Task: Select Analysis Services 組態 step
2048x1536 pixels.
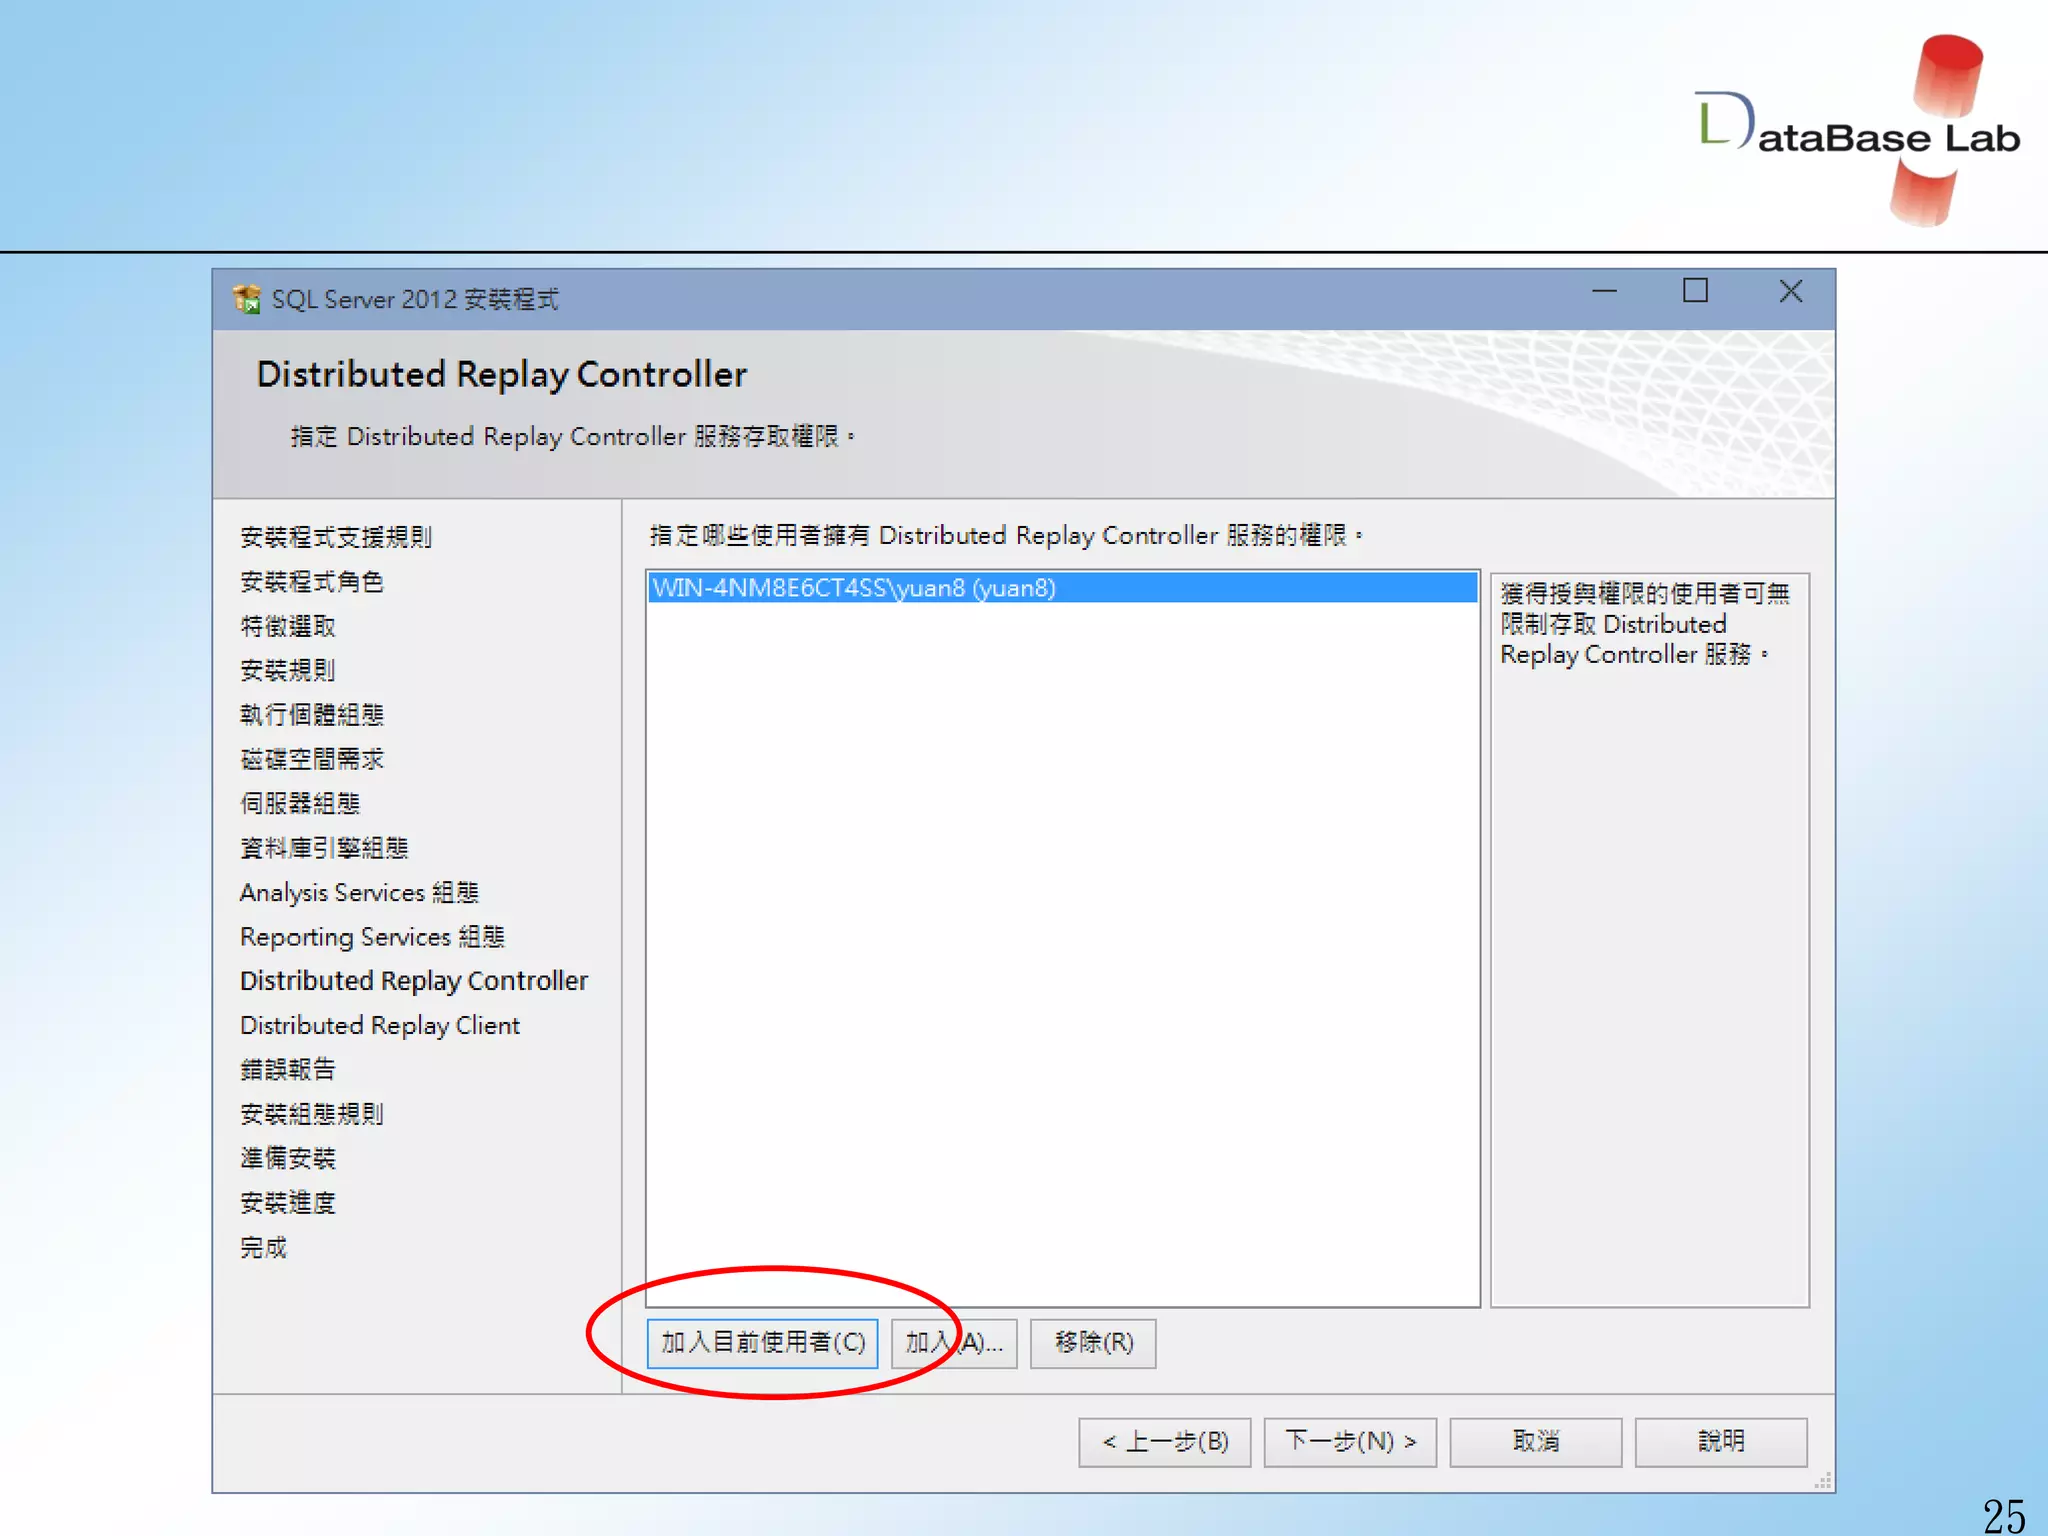Action: pos(359,892)
